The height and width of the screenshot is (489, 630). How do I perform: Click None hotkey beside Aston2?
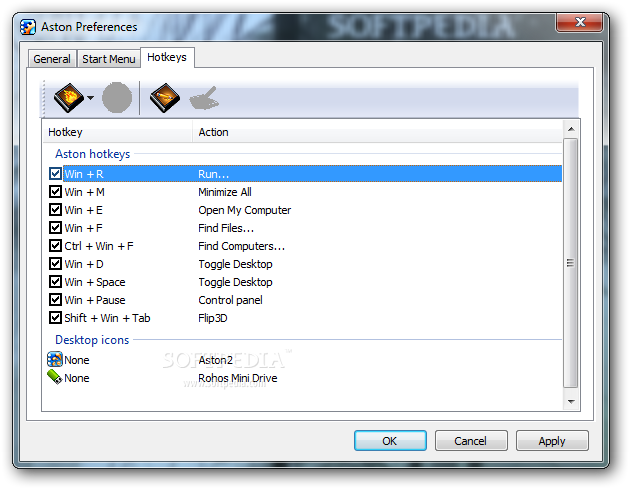[77, 360]
